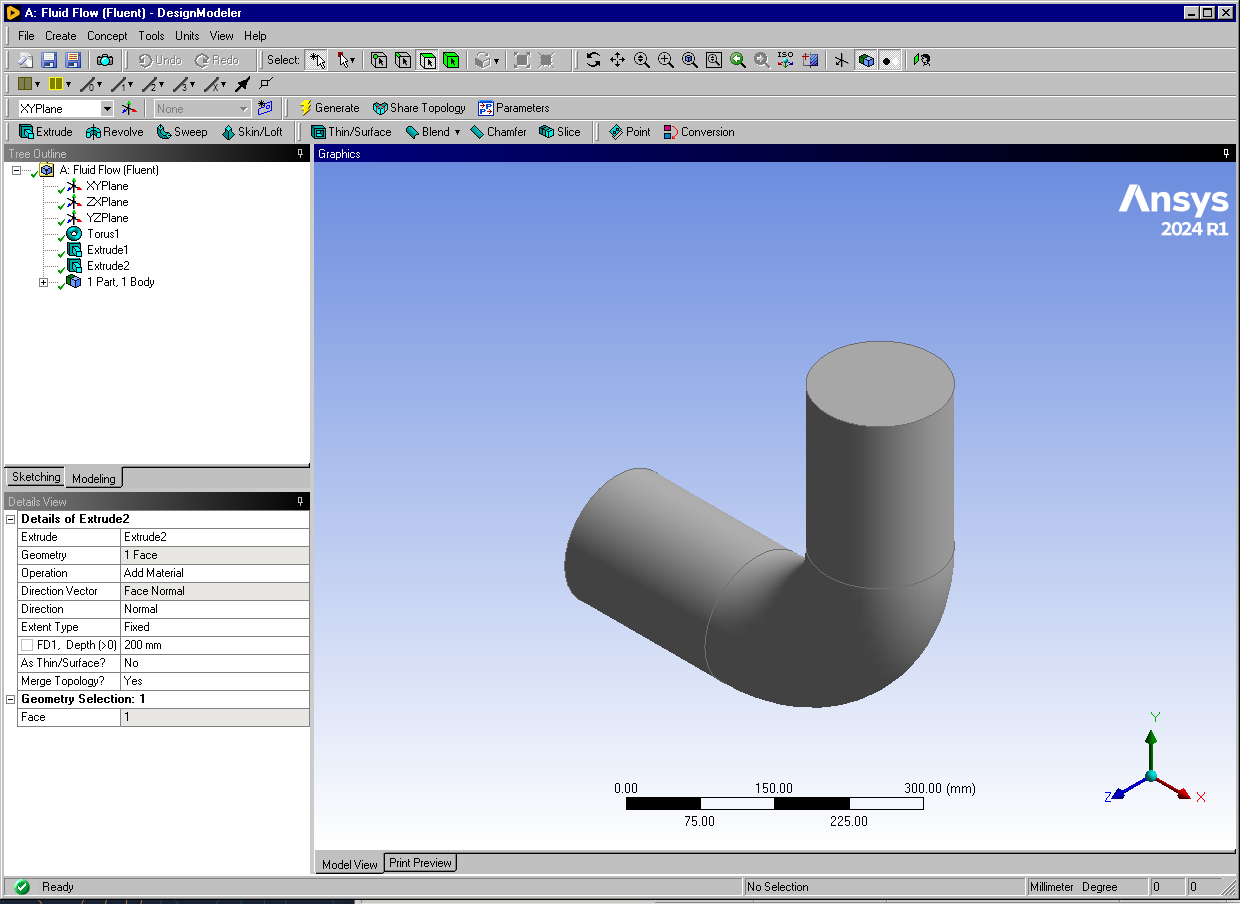The image size is (1240, 904).
Task: Select Torus1 in the tree outline
Action: pyautogui.click(x=102, y=234)
